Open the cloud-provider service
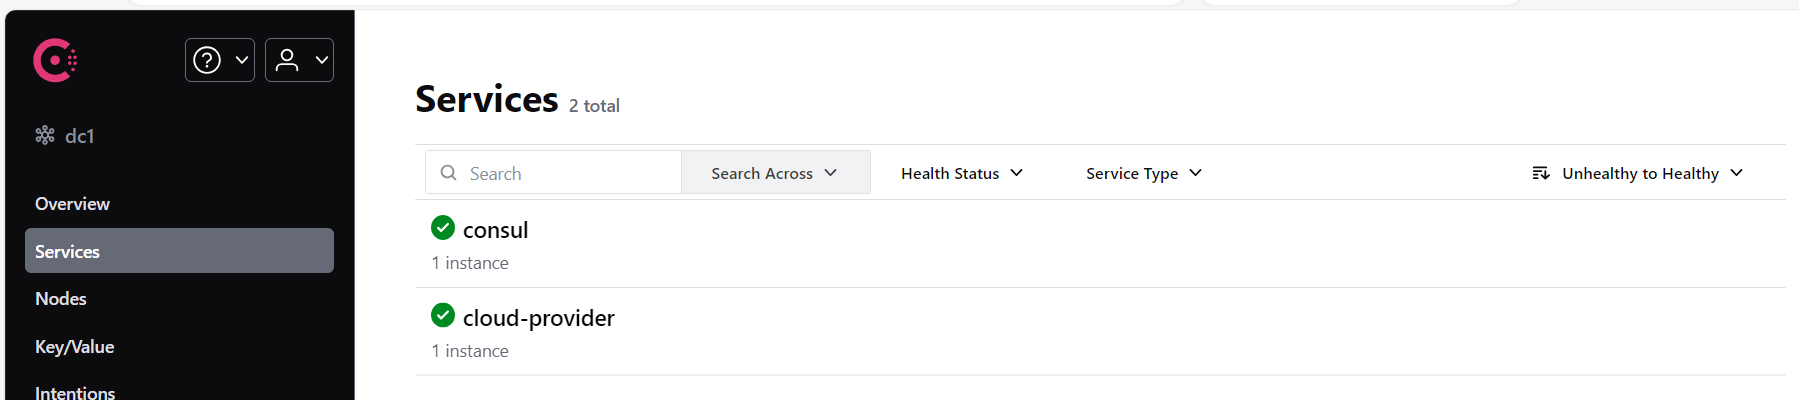 pyautogui.click(x=538, y=318)
